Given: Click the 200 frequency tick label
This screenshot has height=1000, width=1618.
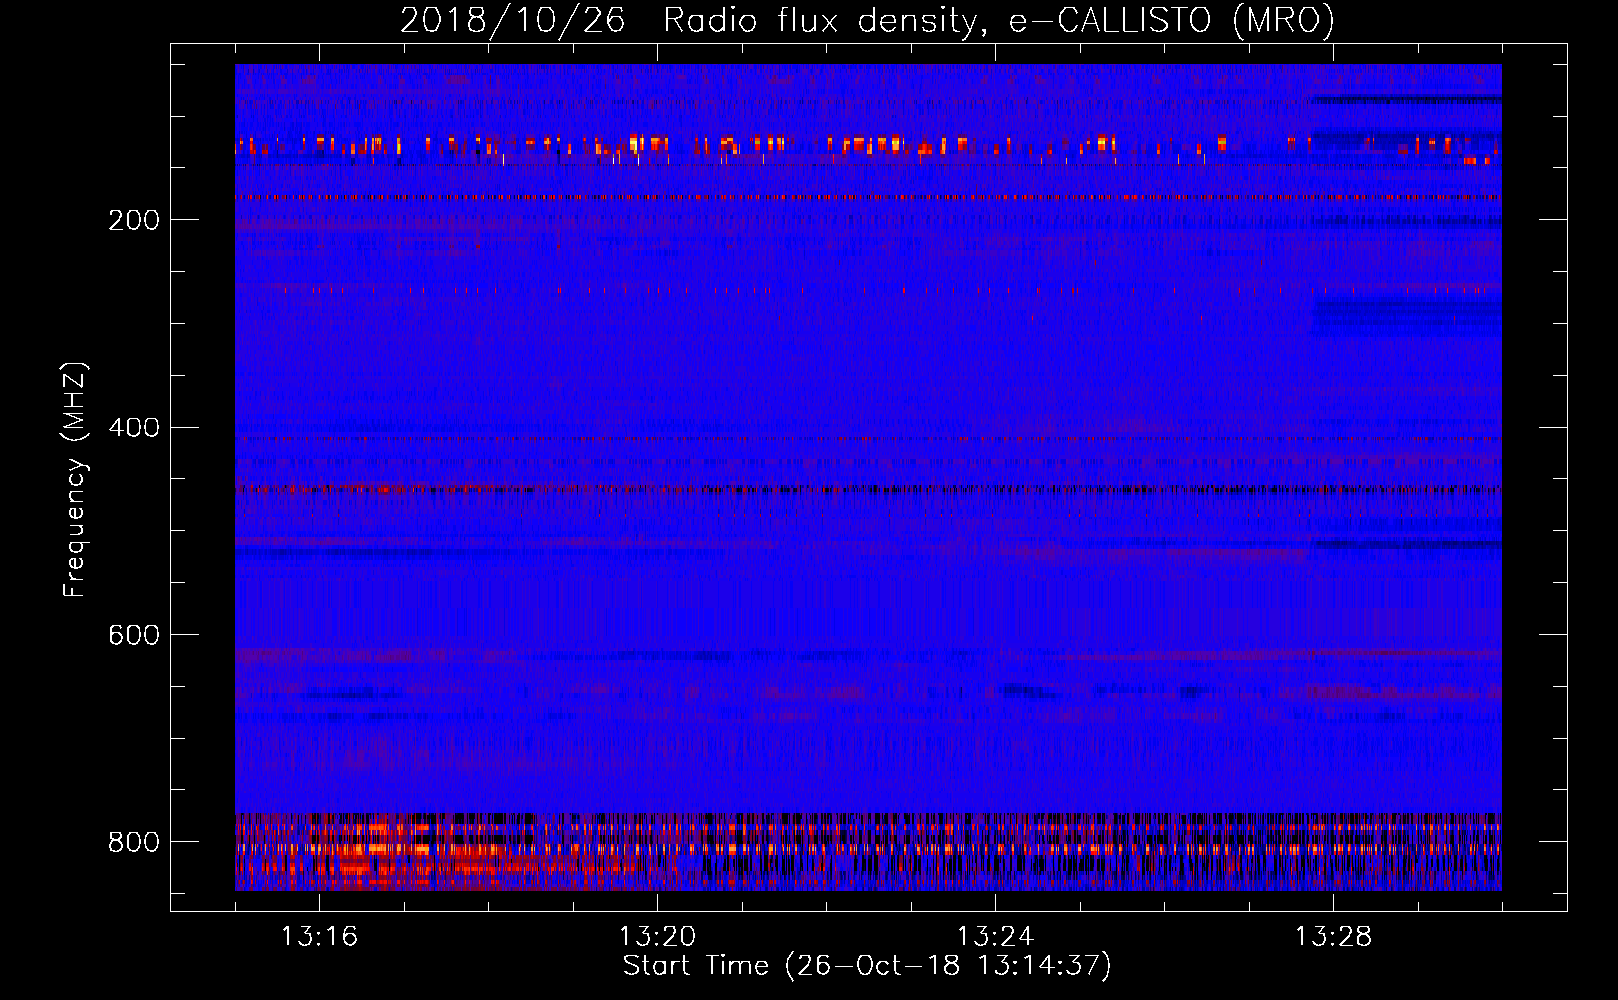Looking at the screenshot, I should click(x=134, y=220).
